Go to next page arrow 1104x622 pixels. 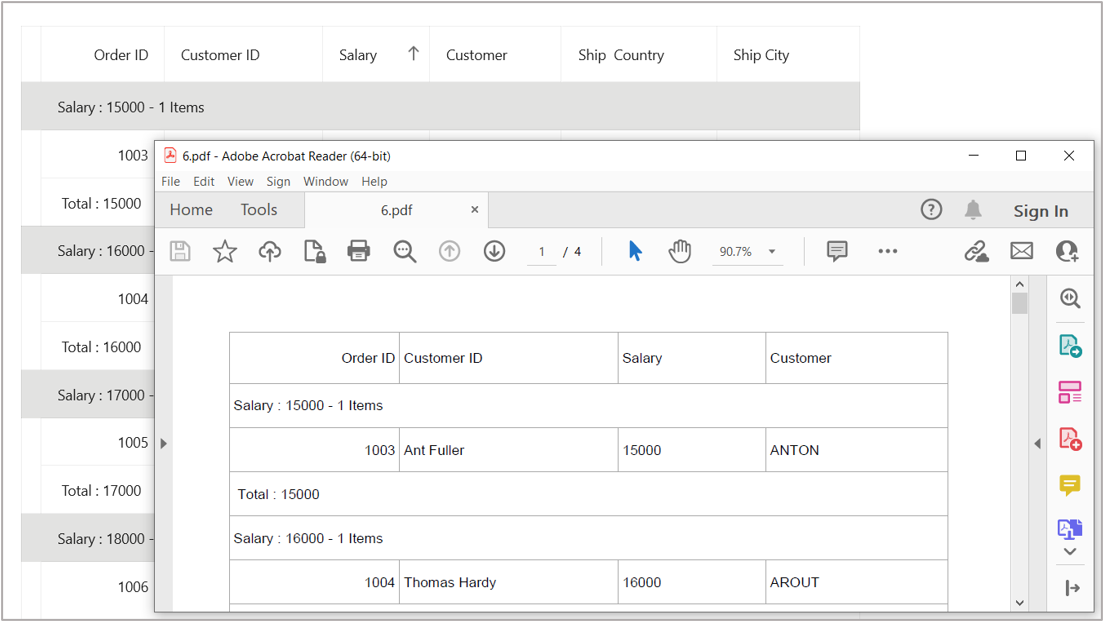[x=494, y=251]
